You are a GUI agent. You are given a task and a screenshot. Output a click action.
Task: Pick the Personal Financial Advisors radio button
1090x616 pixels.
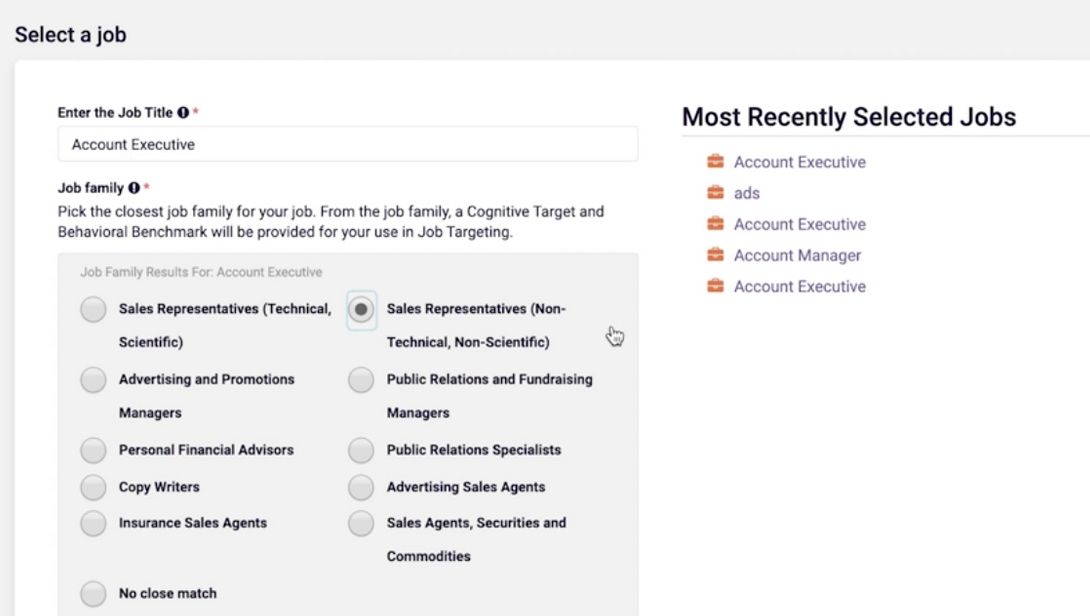[94, 450]
